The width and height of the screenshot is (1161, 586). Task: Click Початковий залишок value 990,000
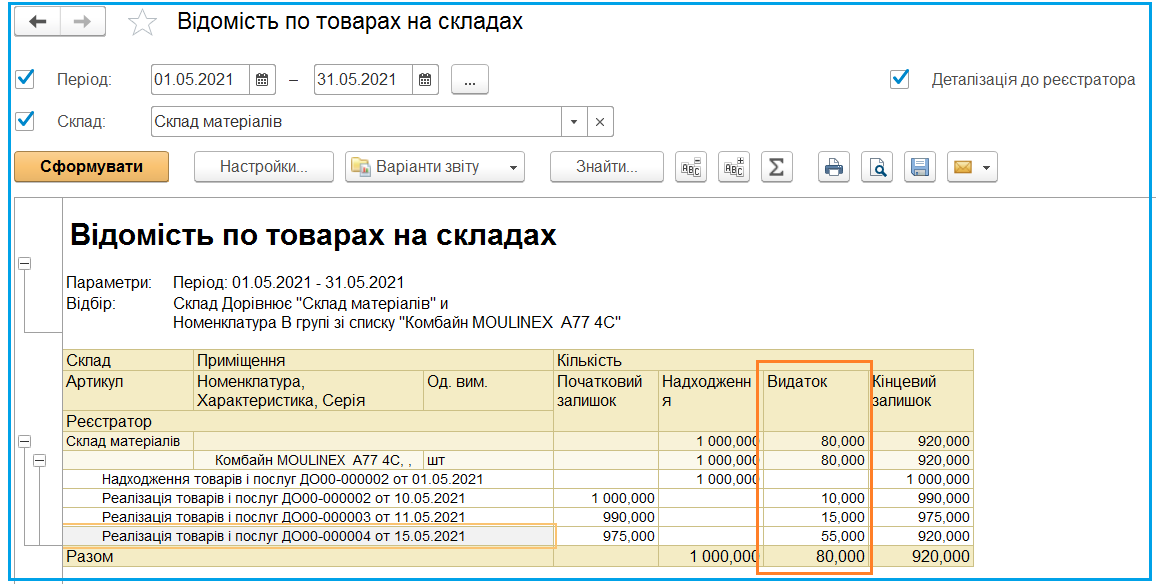tap(606, 517)
